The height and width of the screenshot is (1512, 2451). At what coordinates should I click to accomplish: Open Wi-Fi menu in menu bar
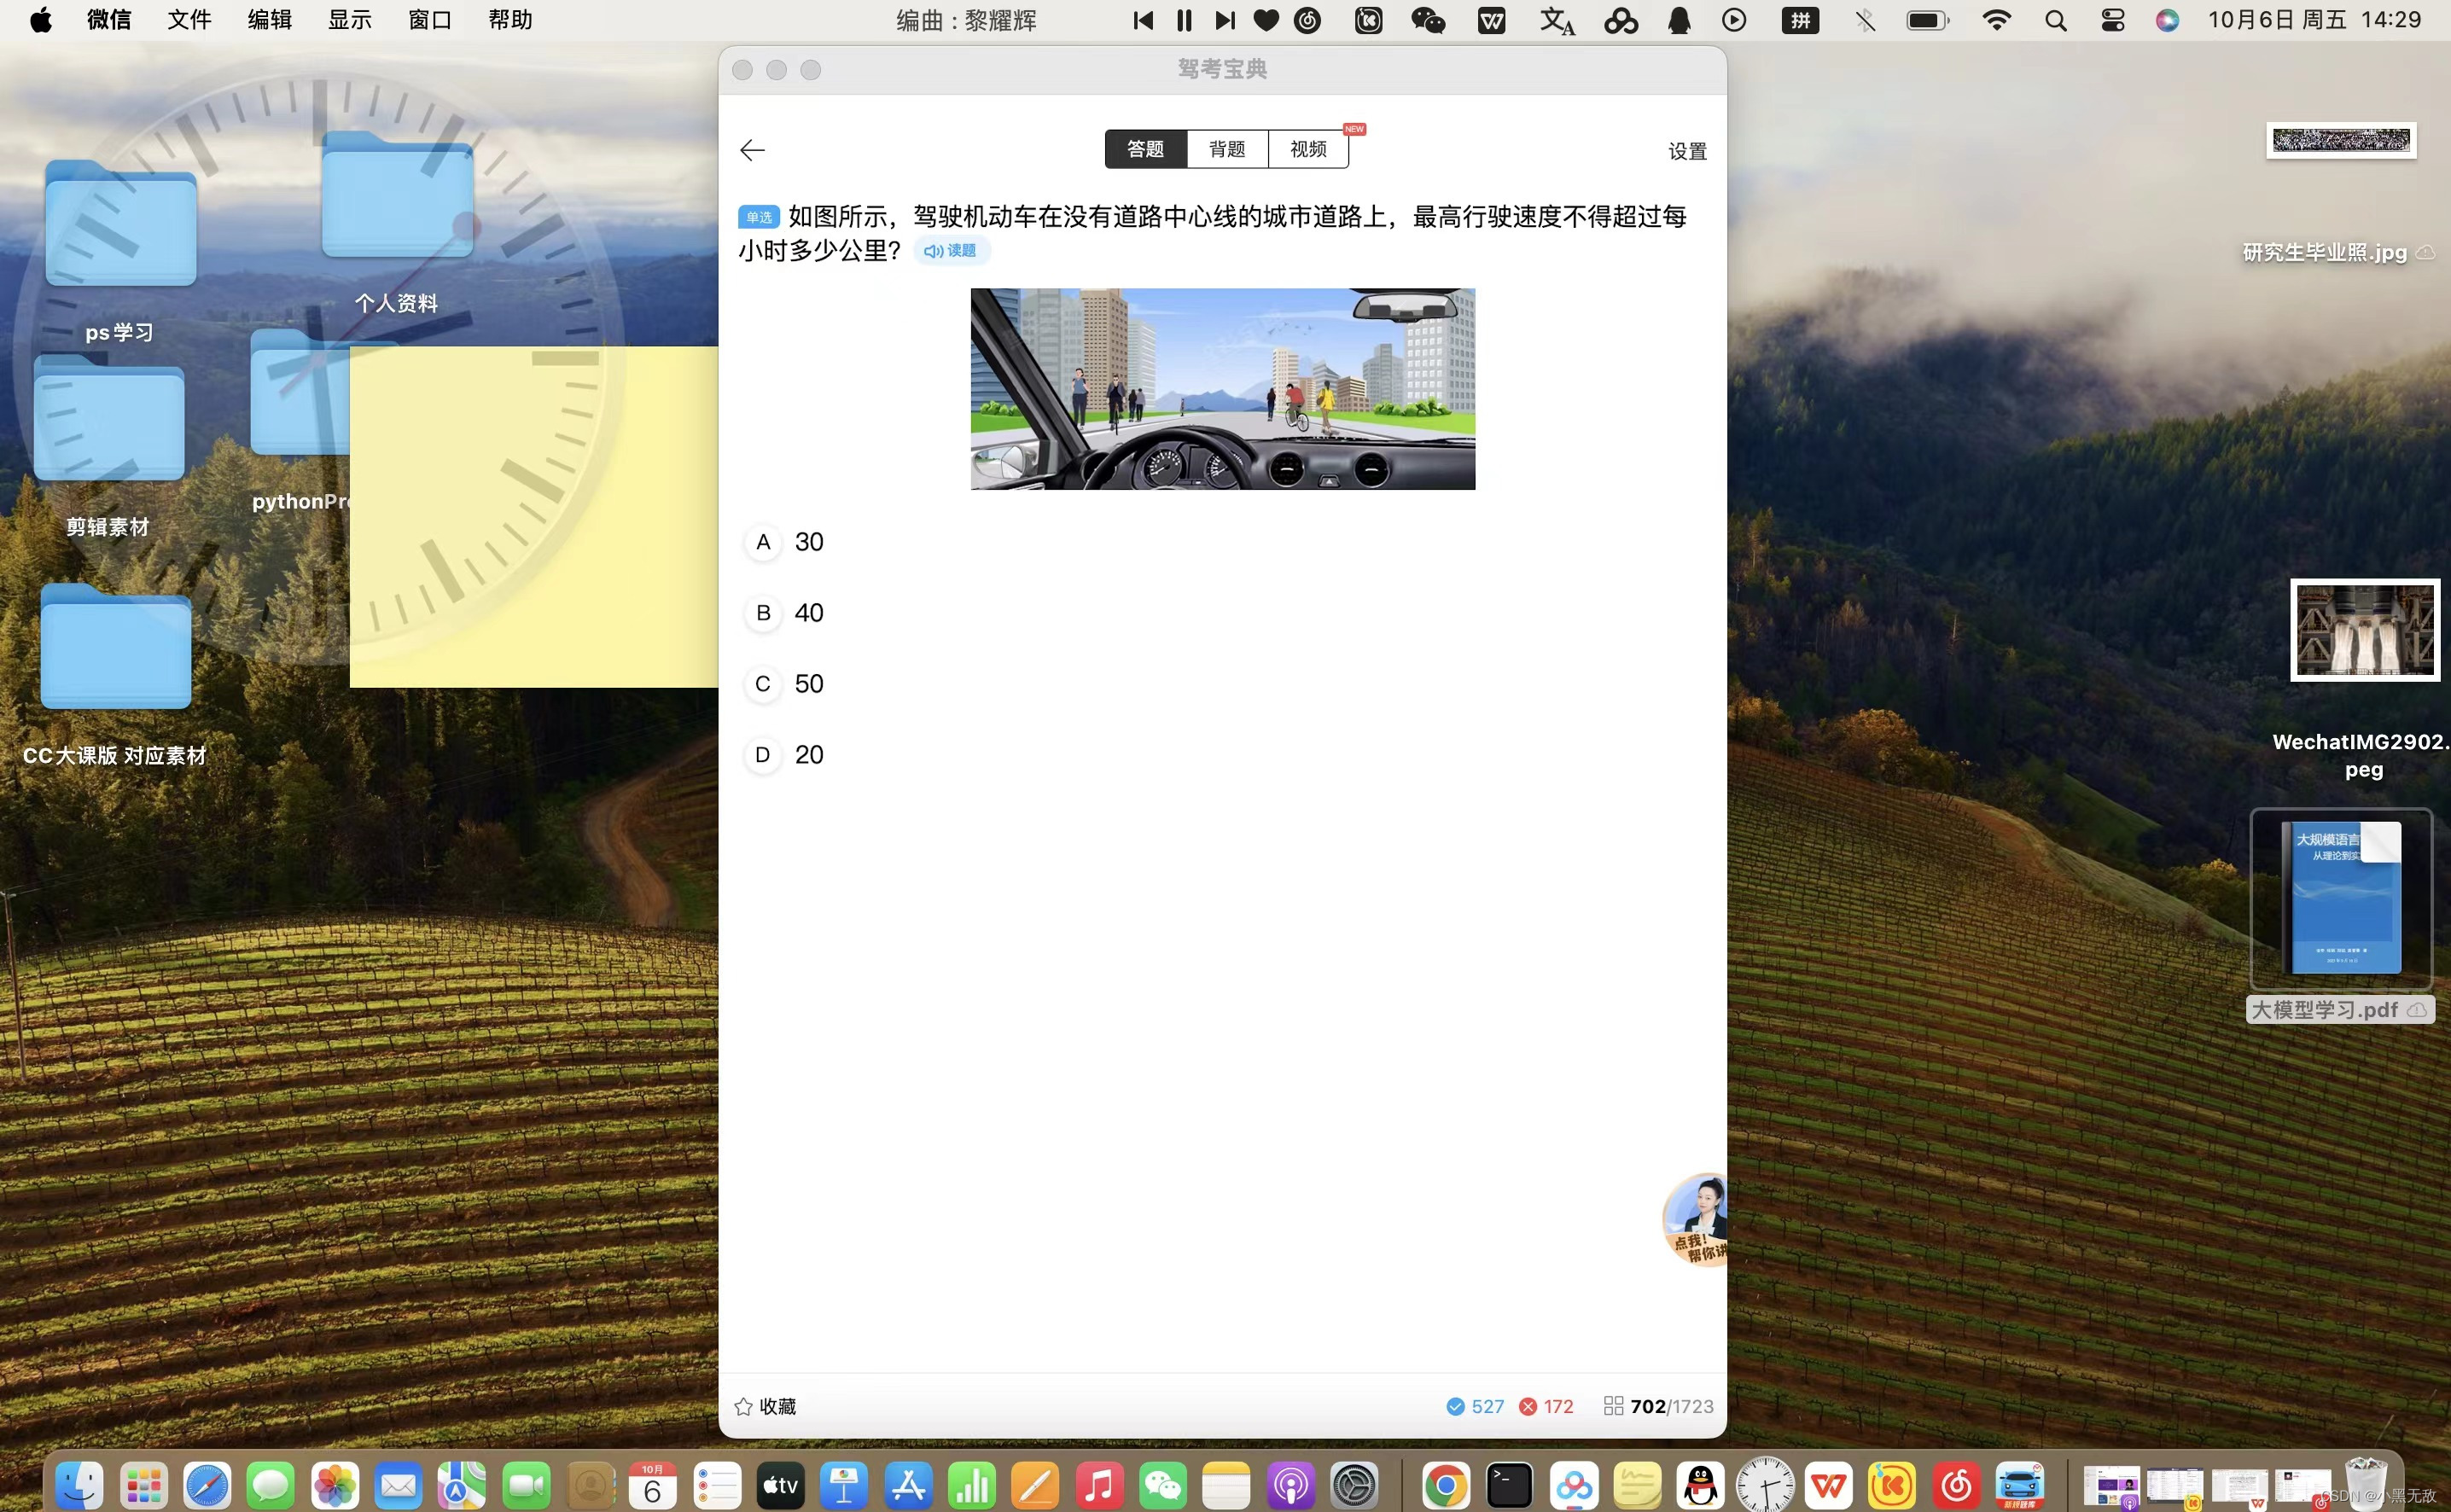[1996, 20]
